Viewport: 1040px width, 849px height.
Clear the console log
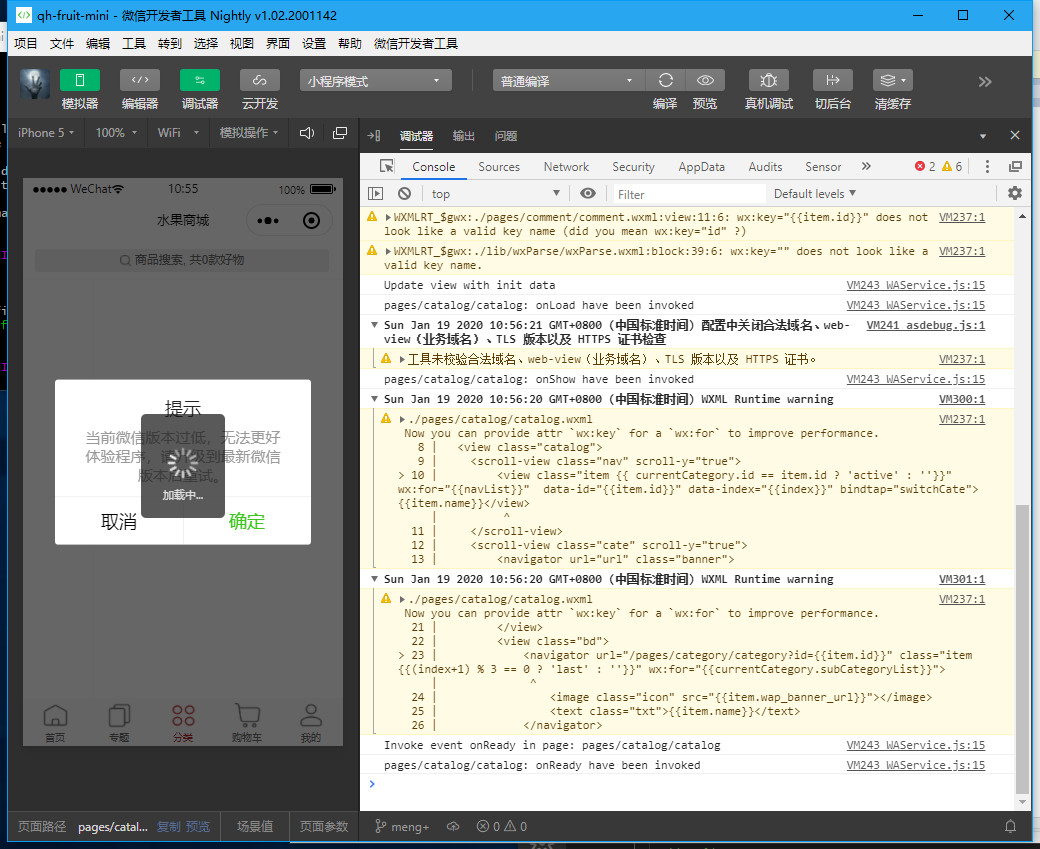point(405,194)
